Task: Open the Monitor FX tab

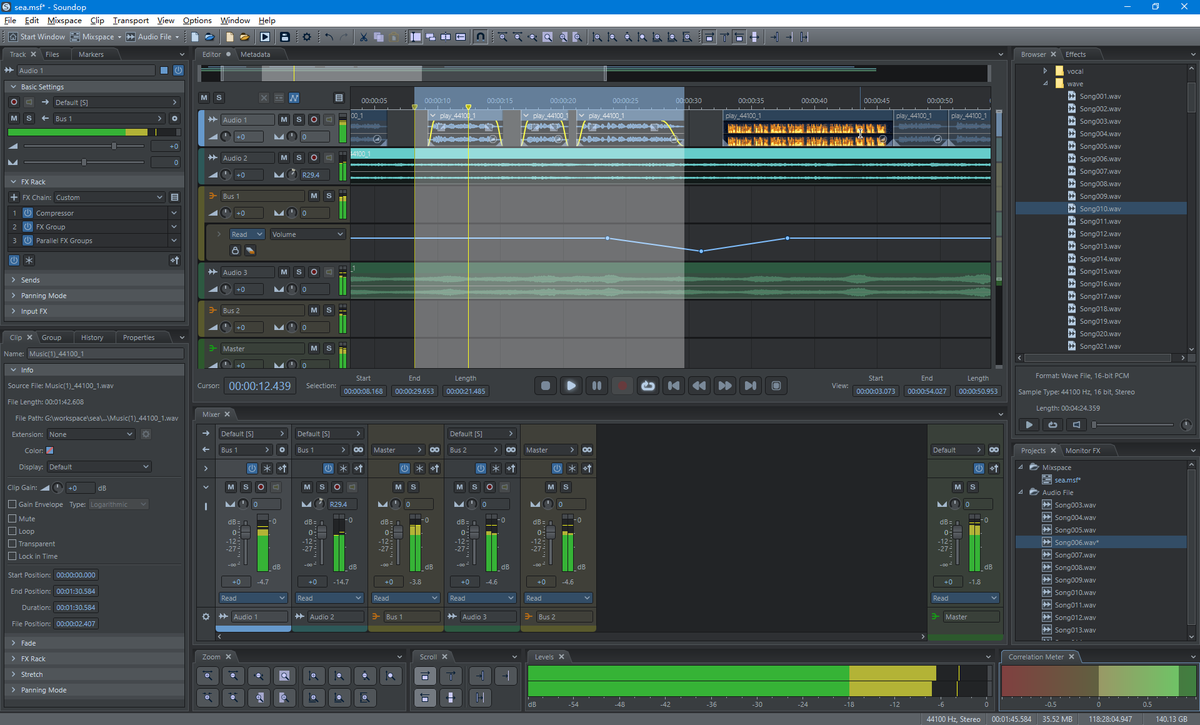Action: point(1082,451)
